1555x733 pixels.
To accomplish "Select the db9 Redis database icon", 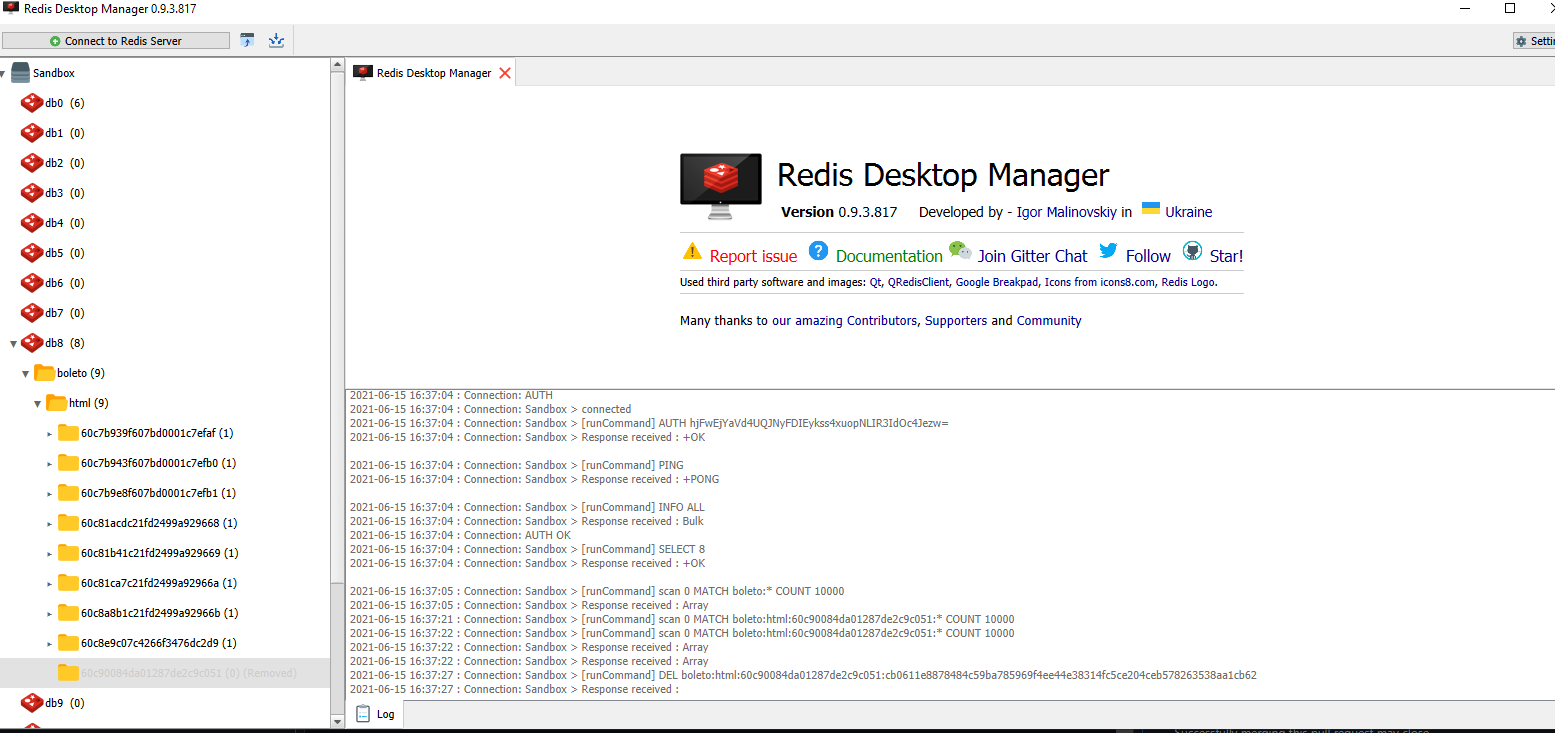I will pyautogui.click(x=32, y=703).
